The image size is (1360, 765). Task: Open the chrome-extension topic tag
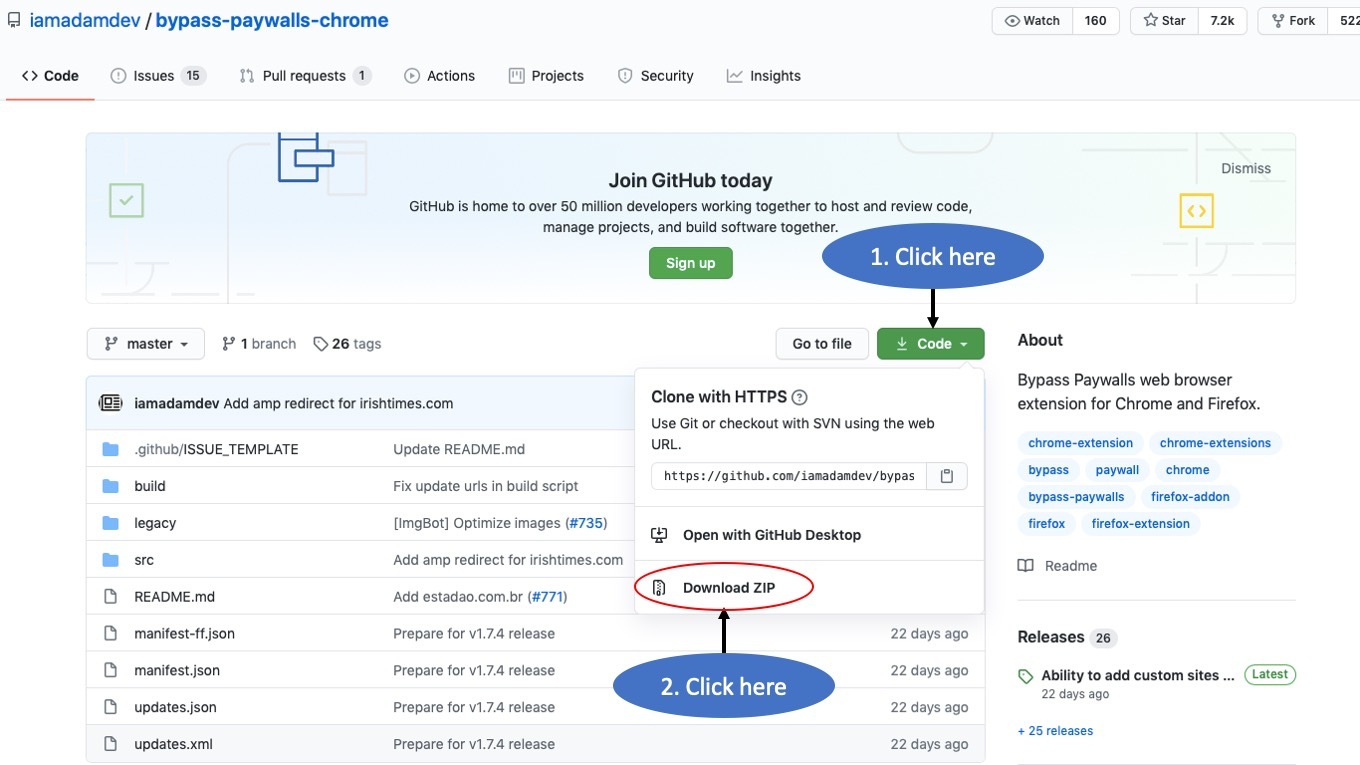[1080, 443]
